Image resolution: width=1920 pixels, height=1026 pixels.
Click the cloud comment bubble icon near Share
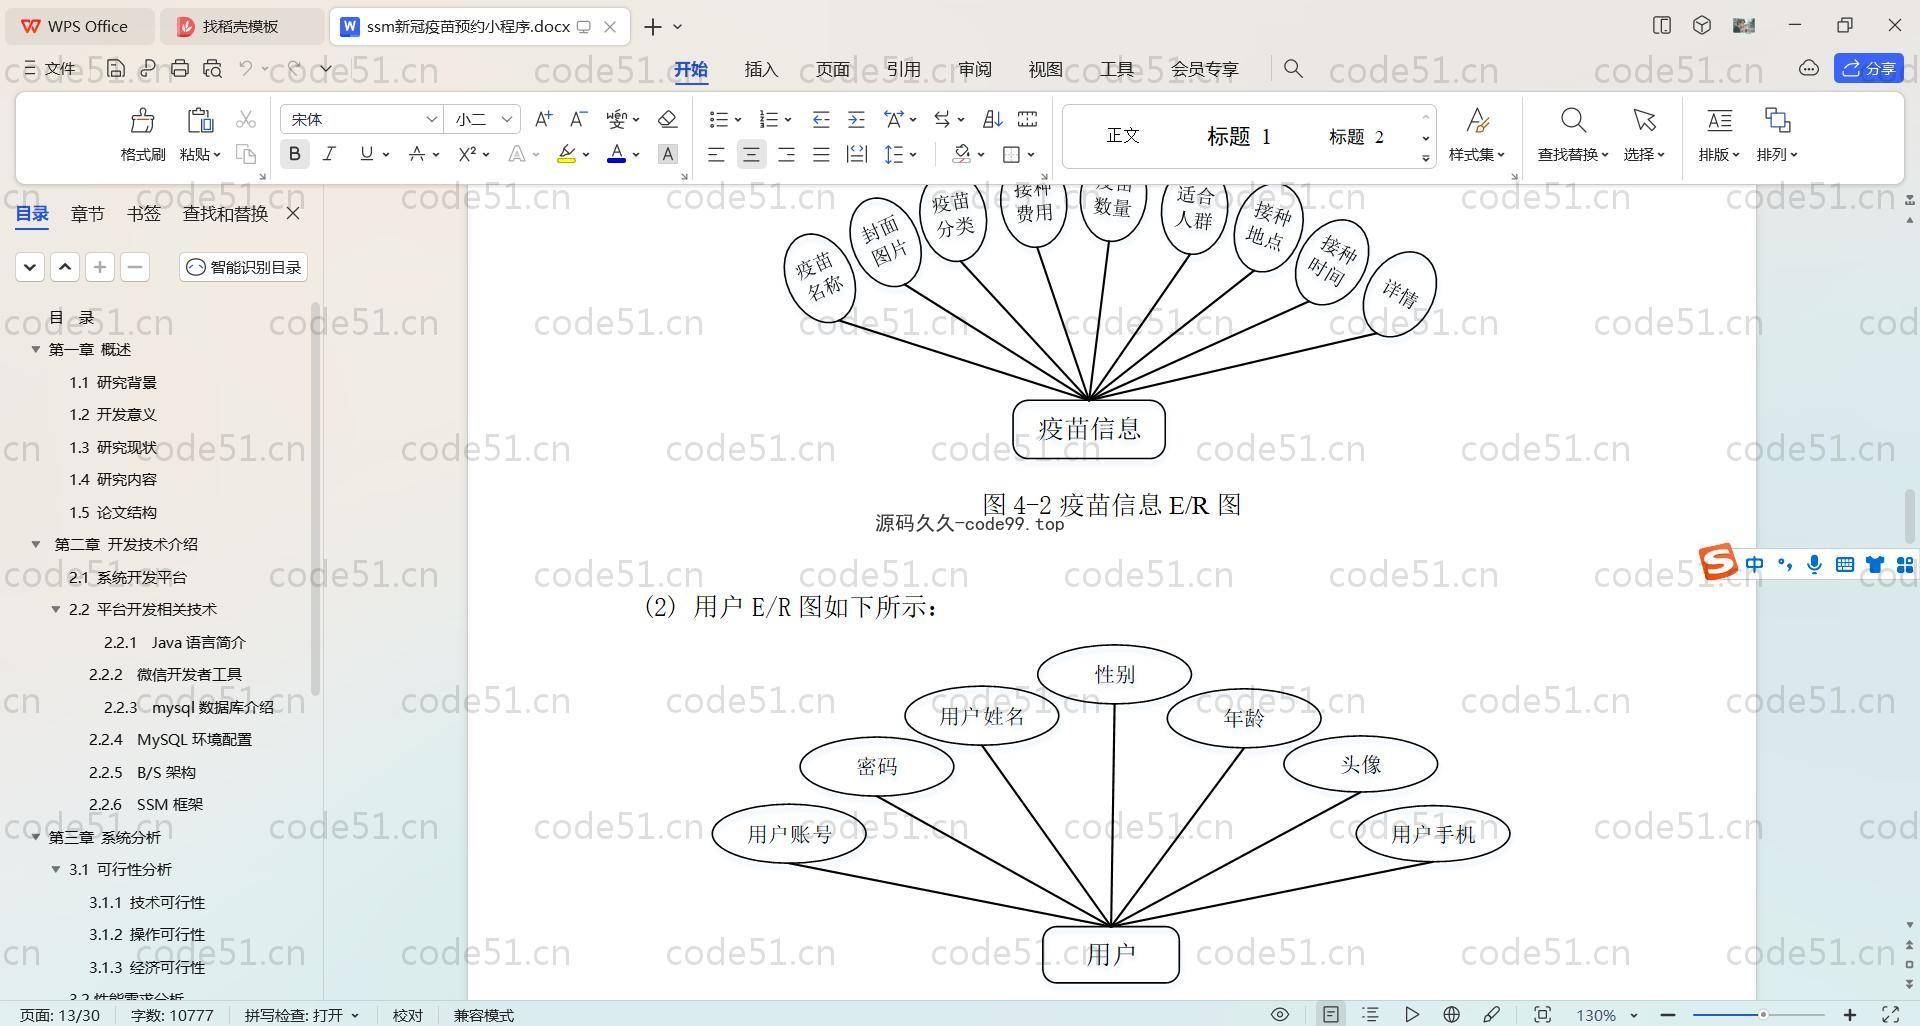coord(1808,68)
